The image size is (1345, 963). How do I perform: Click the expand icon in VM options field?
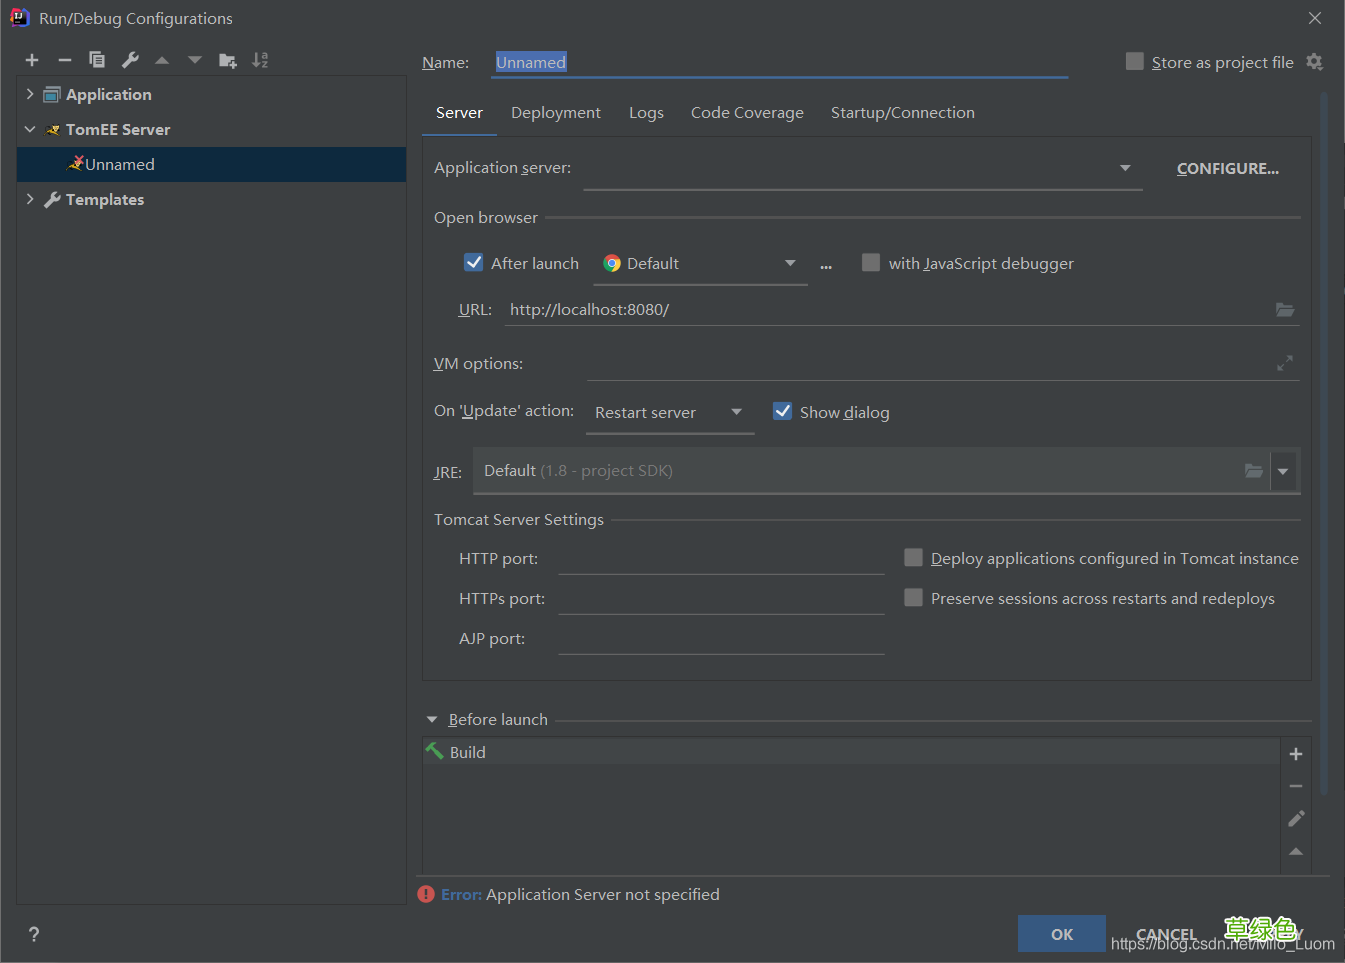(1284, 363)
